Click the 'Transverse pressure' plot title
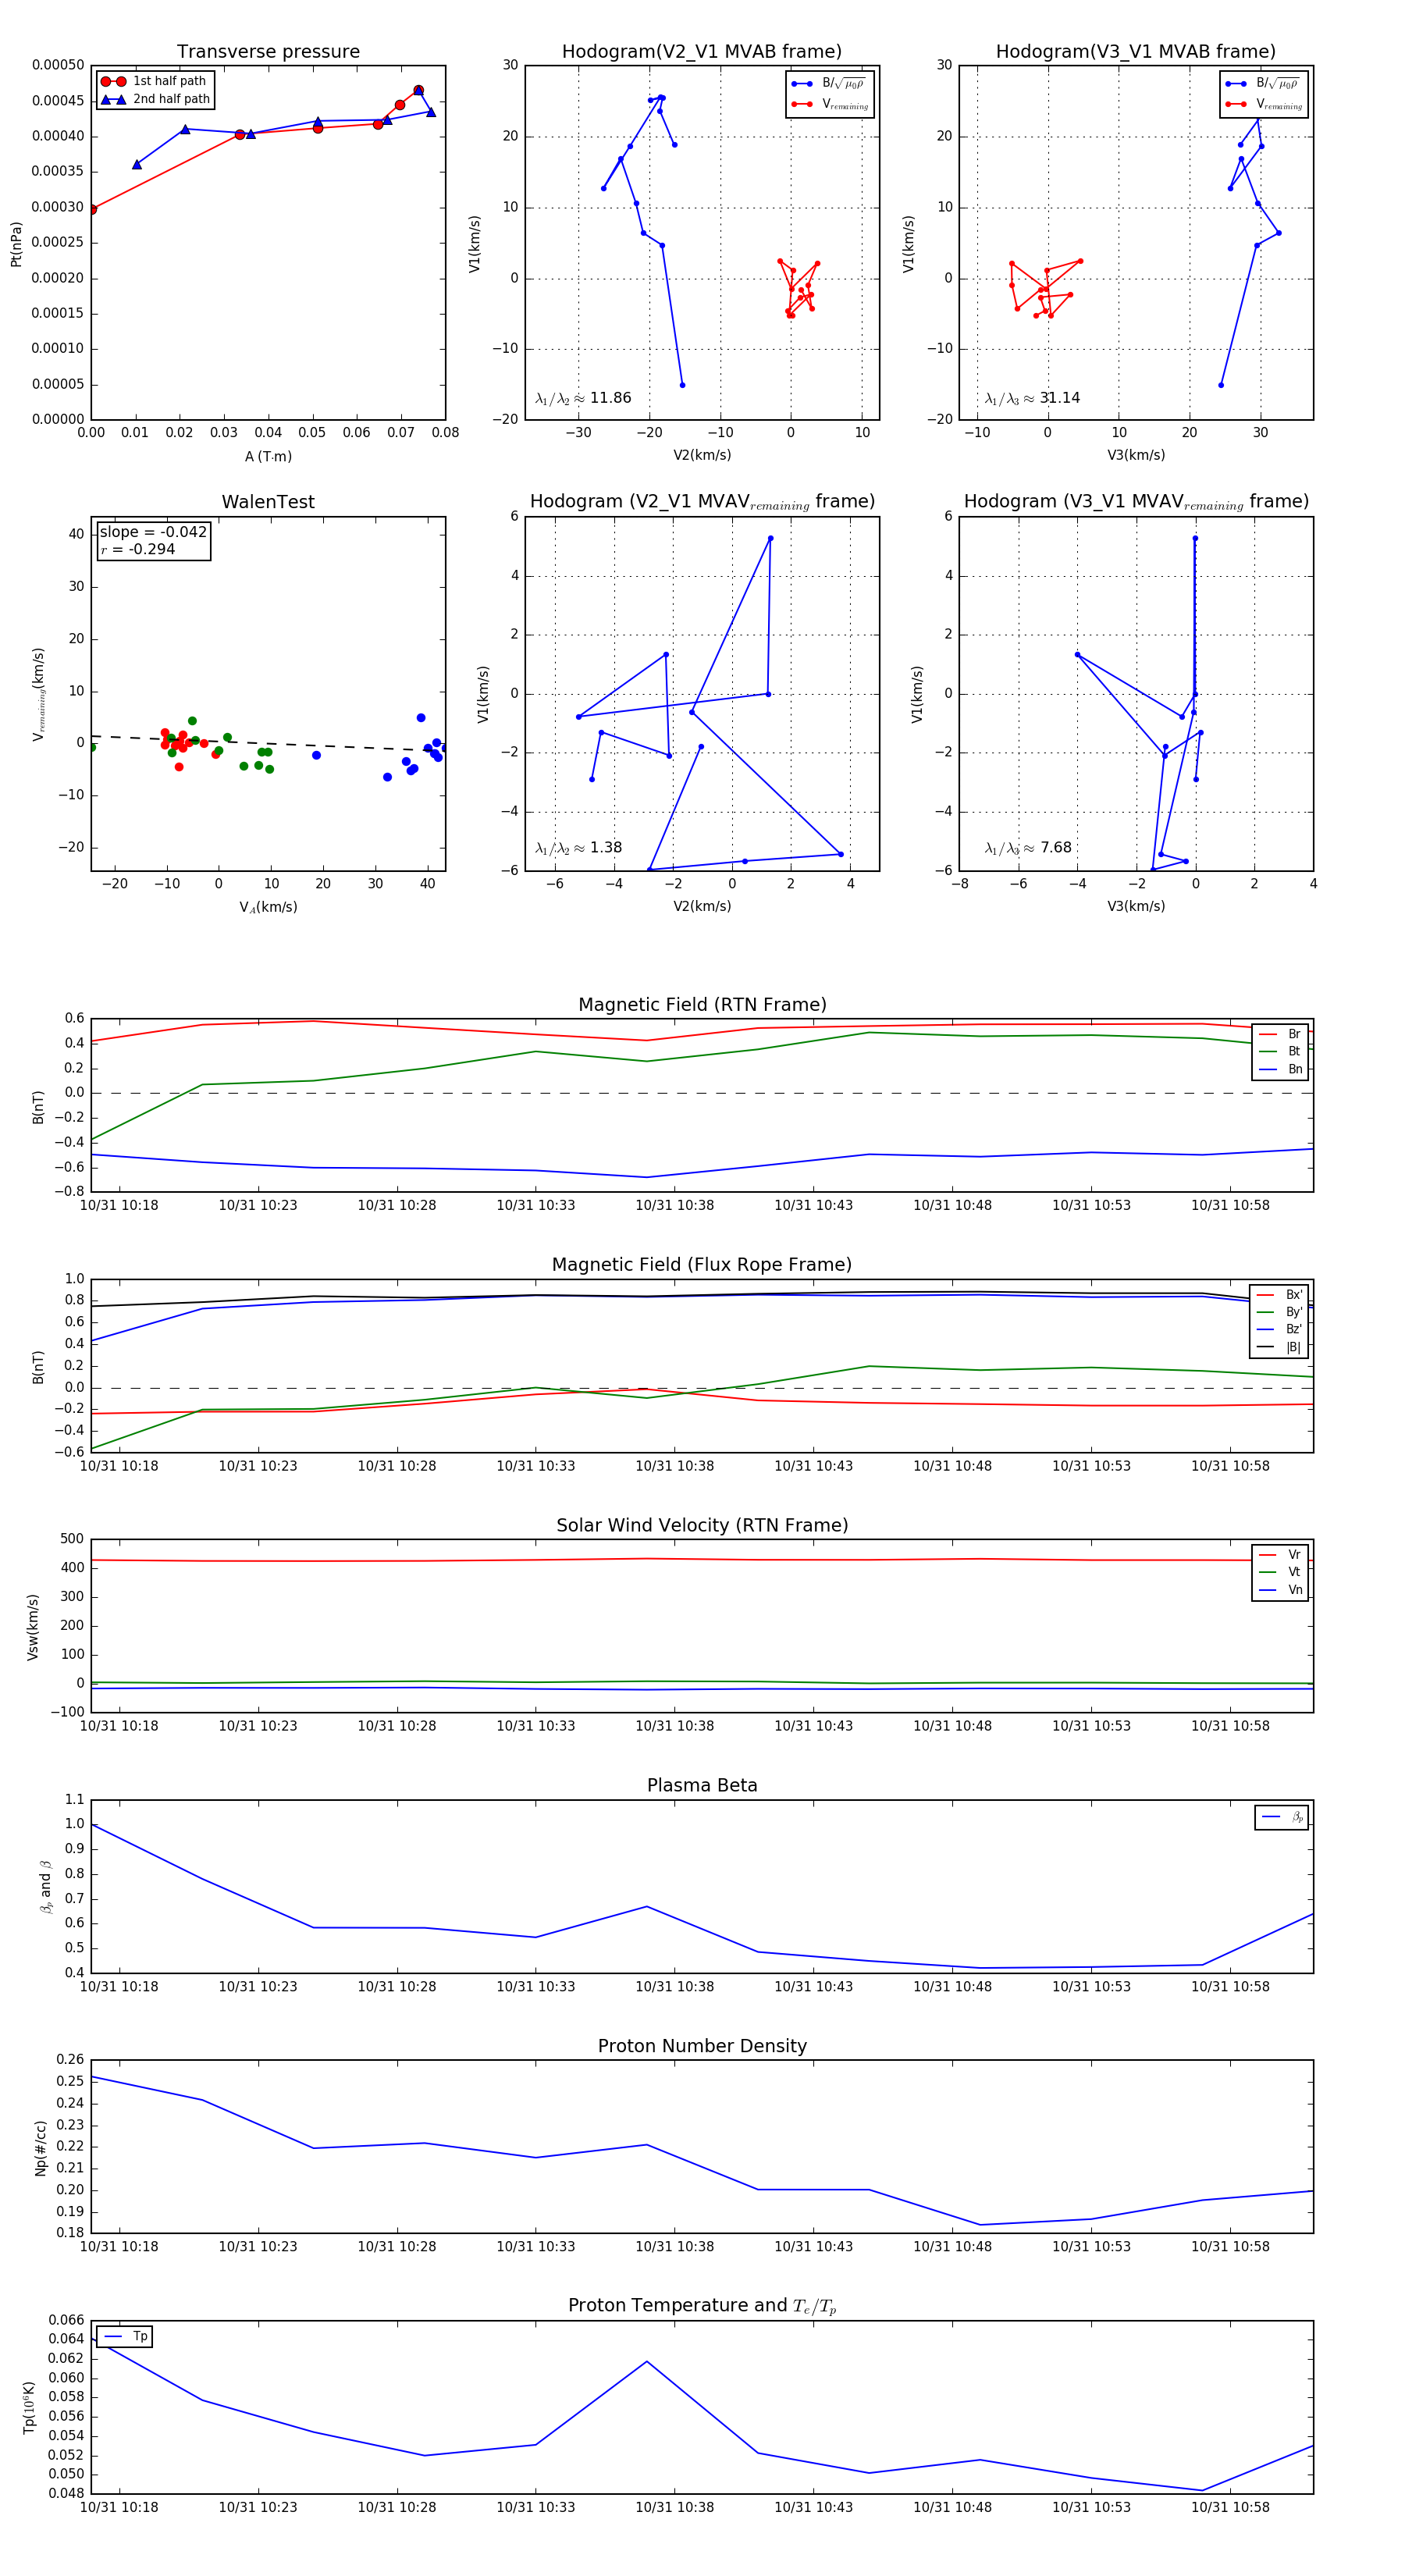The height and width of the screenshot is (2576, 1405). 268,52
